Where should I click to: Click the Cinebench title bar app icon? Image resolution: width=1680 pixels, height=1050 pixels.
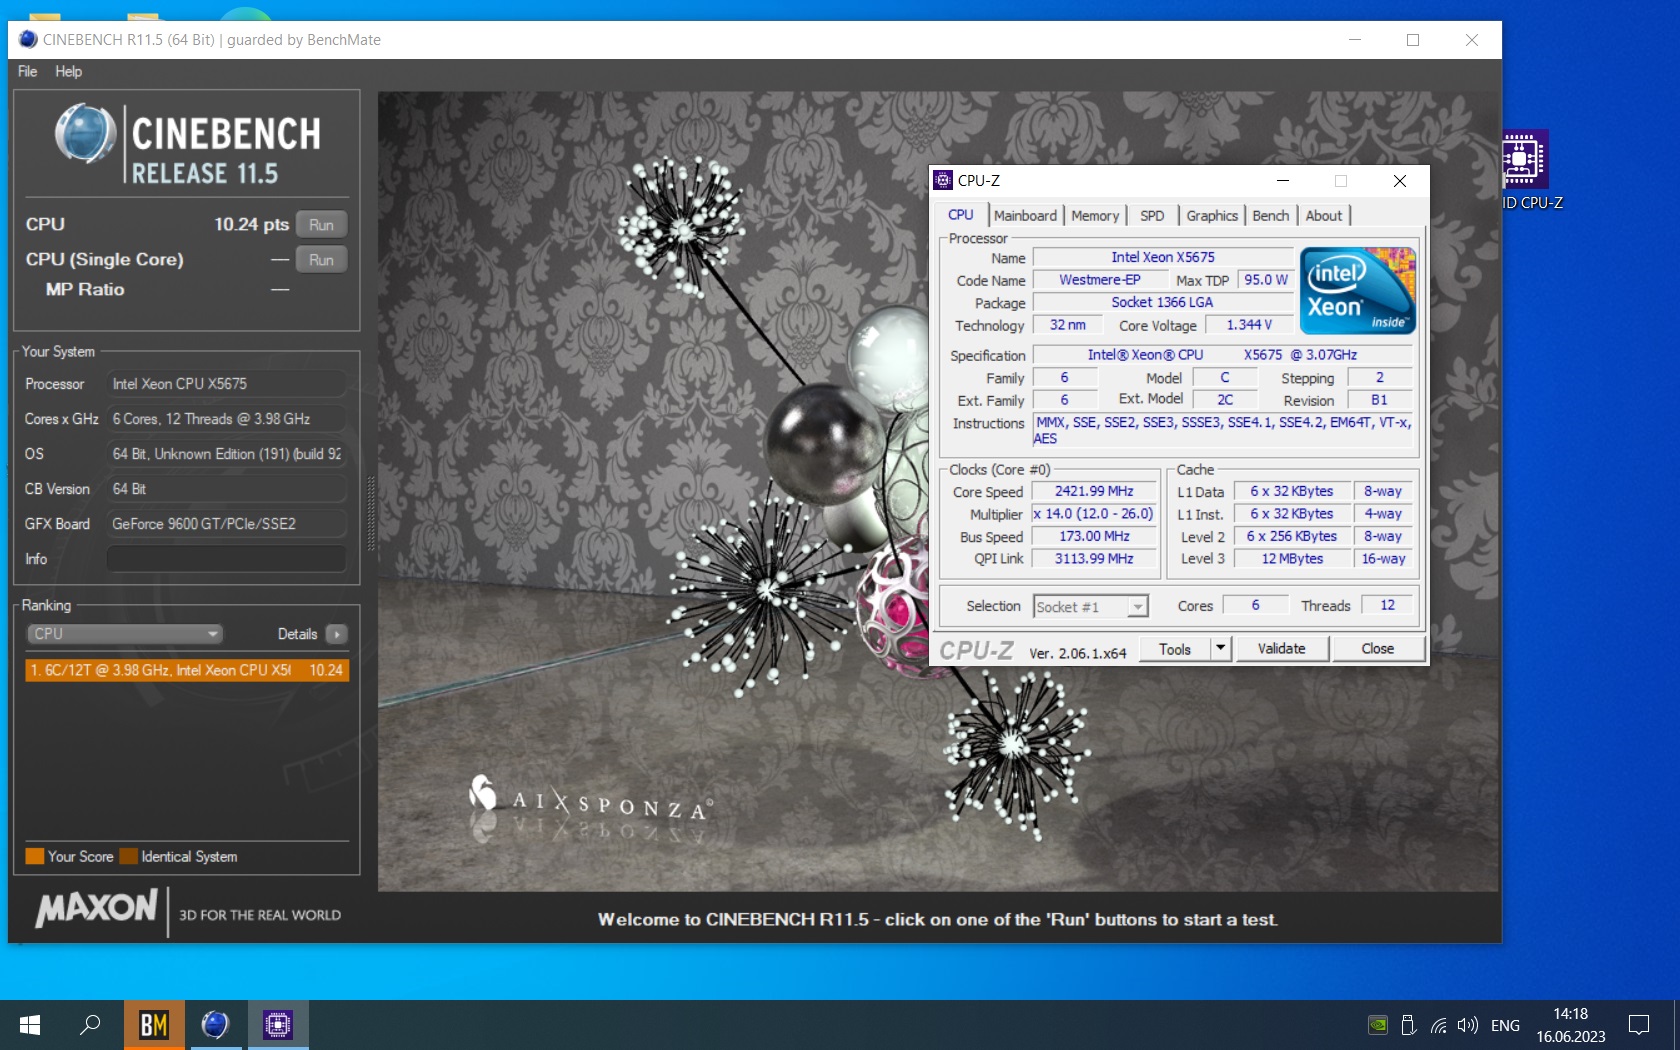28,40
